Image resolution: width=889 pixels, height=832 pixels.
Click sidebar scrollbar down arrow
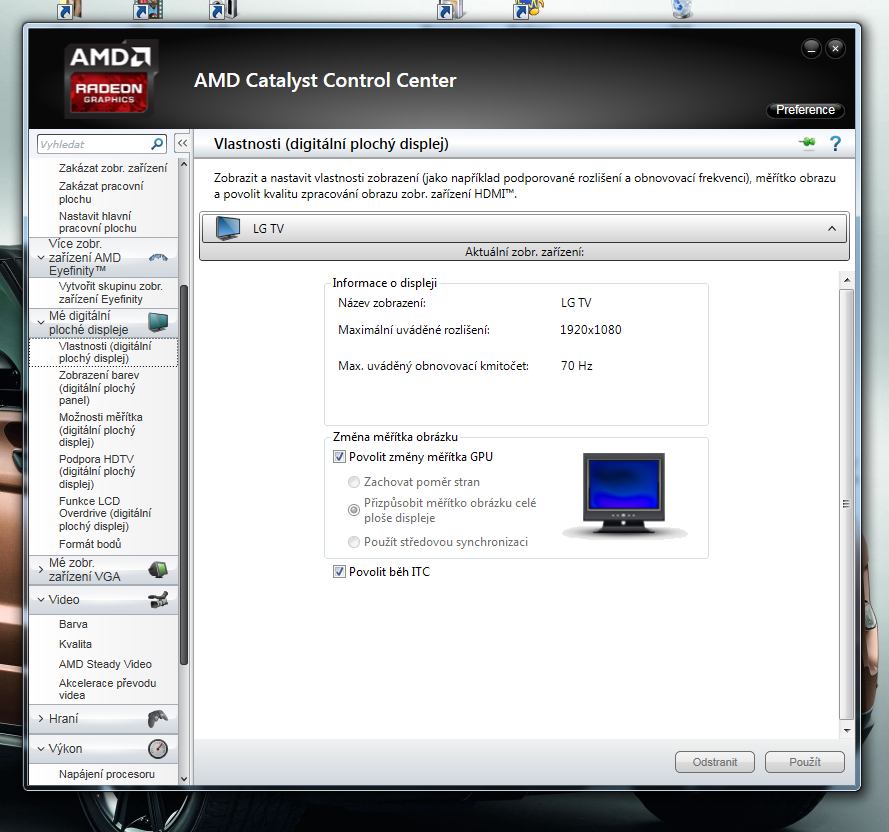click(x=184, y=779)
